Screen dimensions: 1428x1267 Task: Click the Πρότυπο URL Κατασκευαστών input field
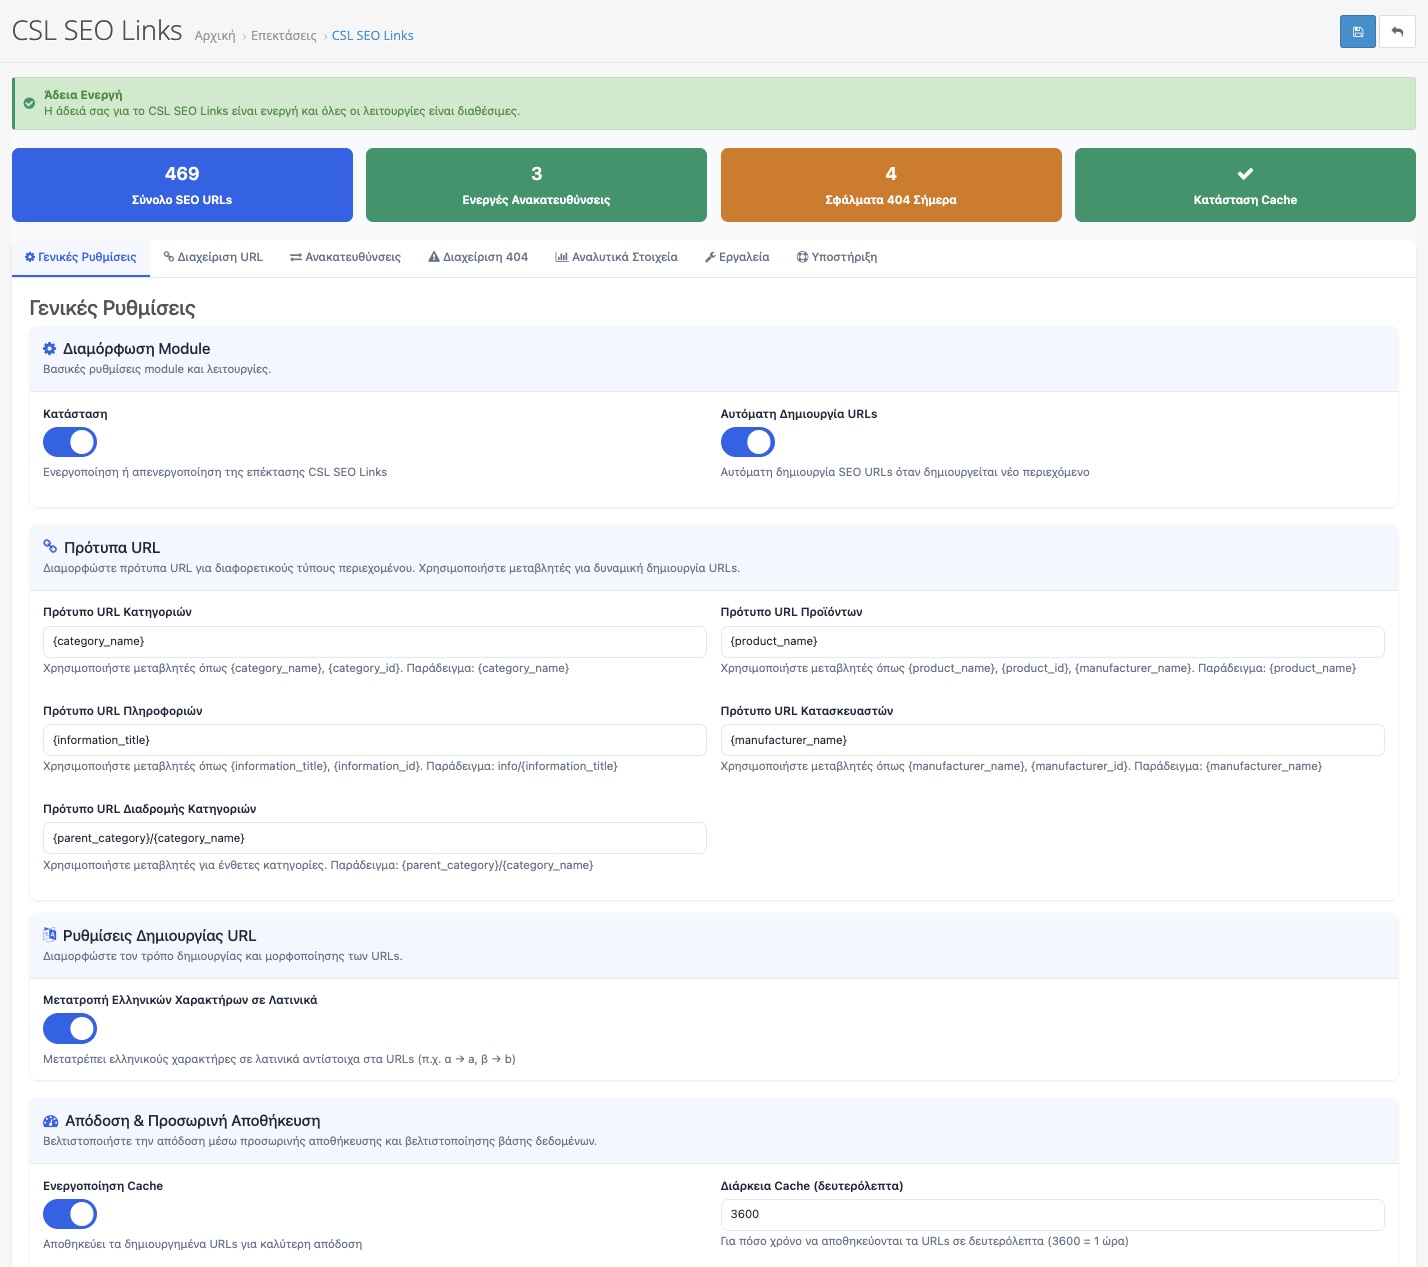coord(1052,740)
